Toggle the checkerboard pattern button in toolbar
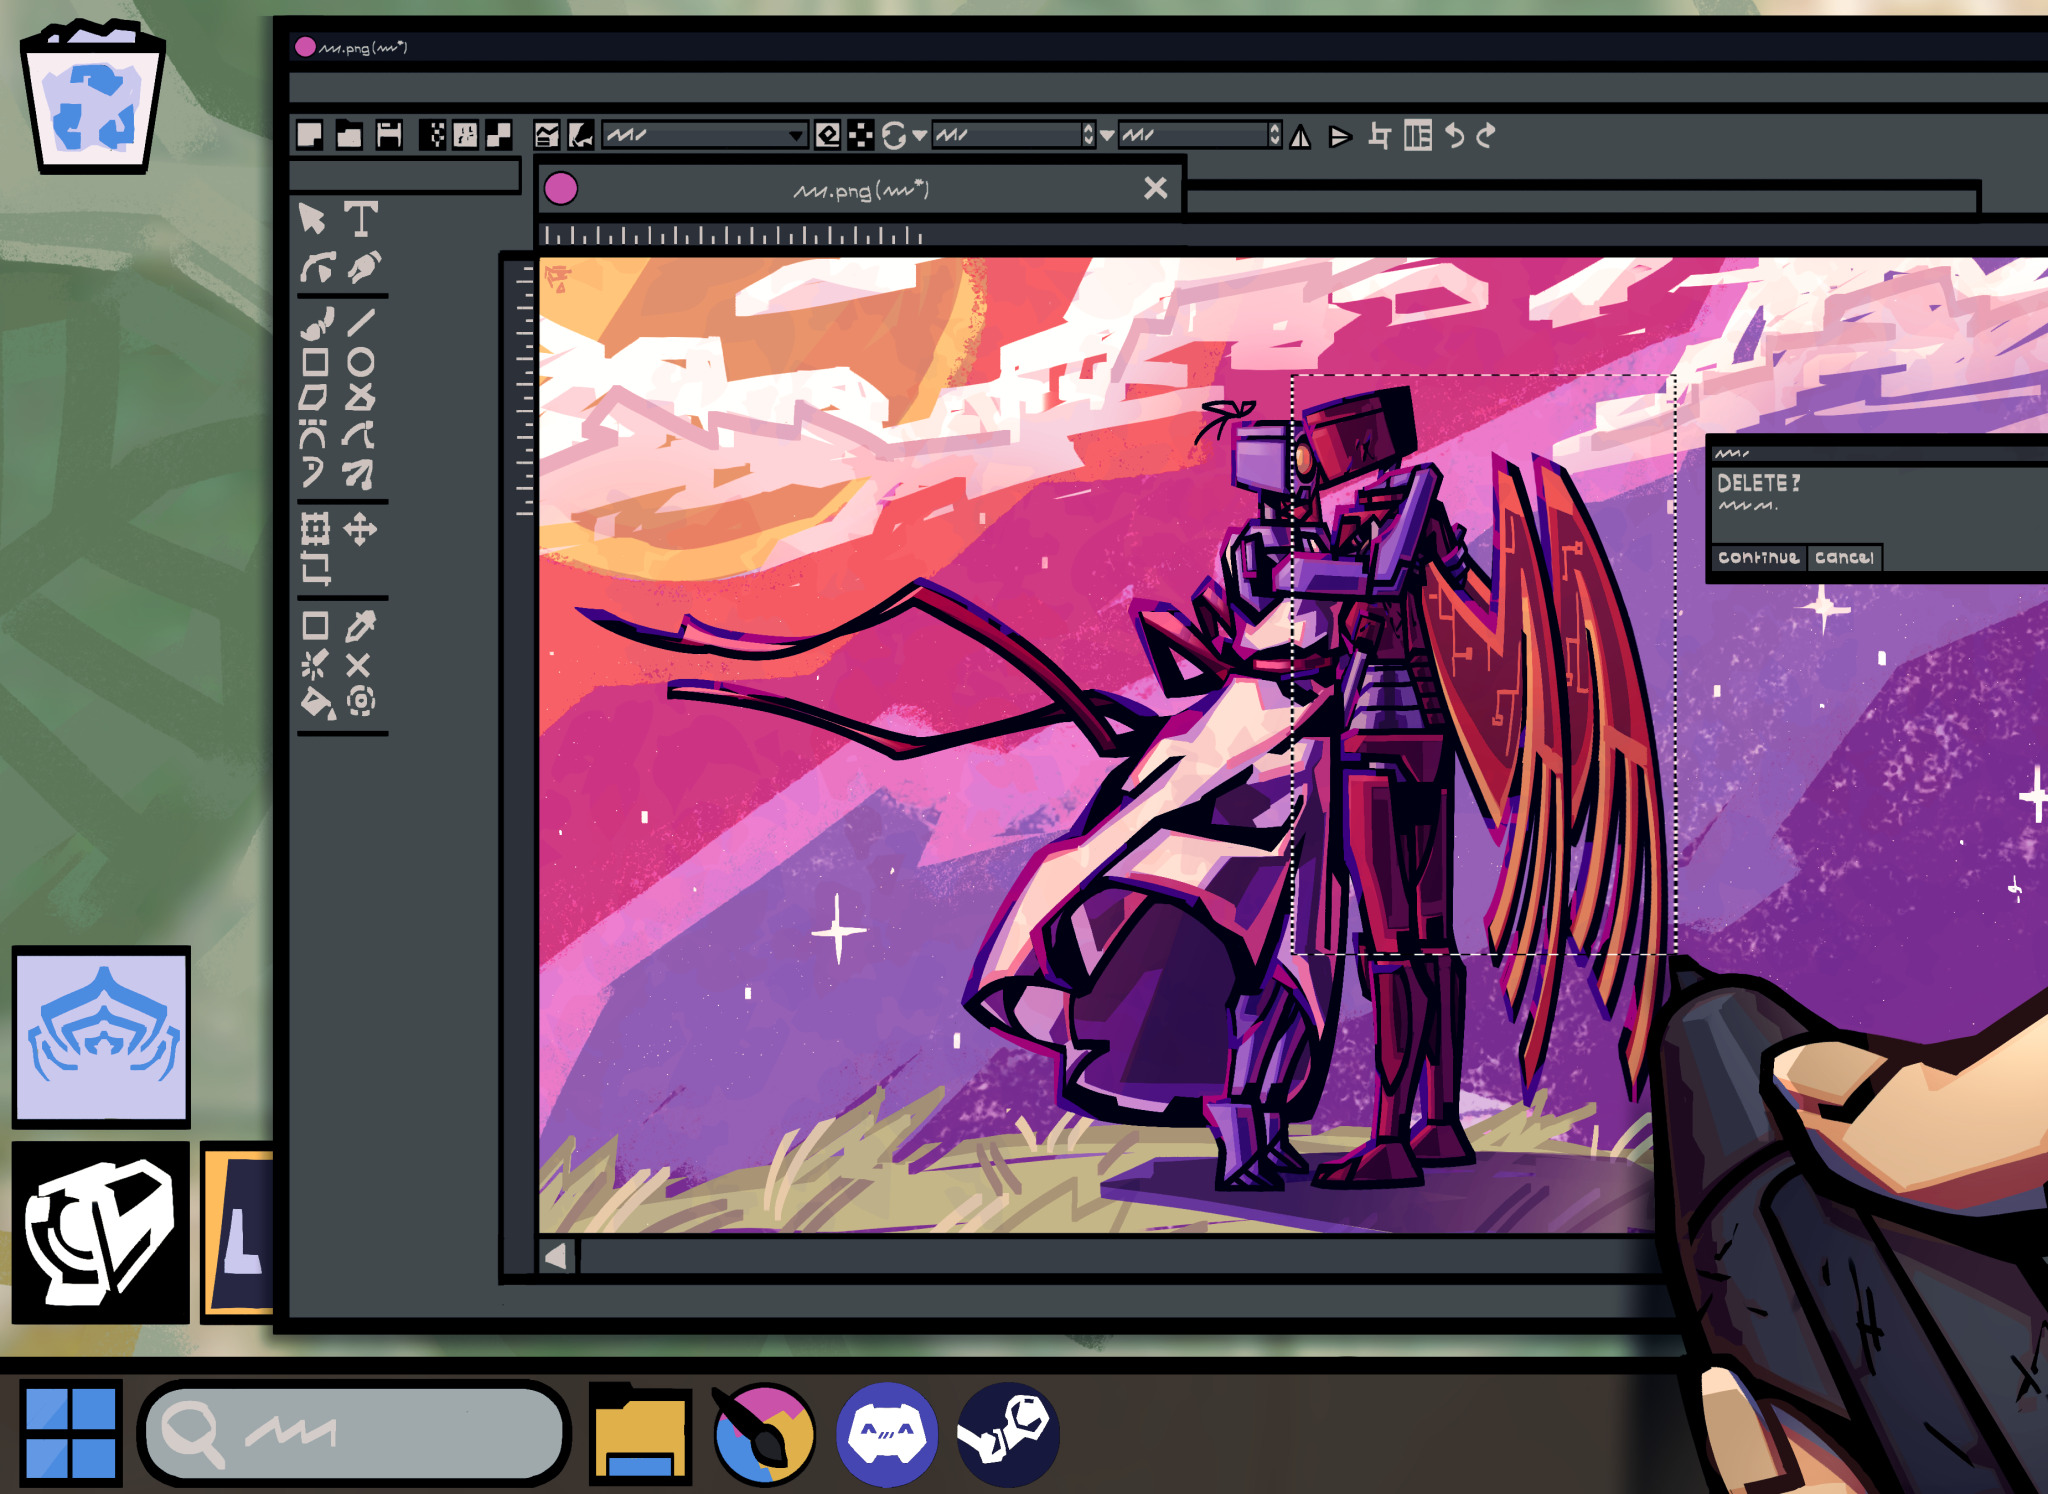 [860, 135]
